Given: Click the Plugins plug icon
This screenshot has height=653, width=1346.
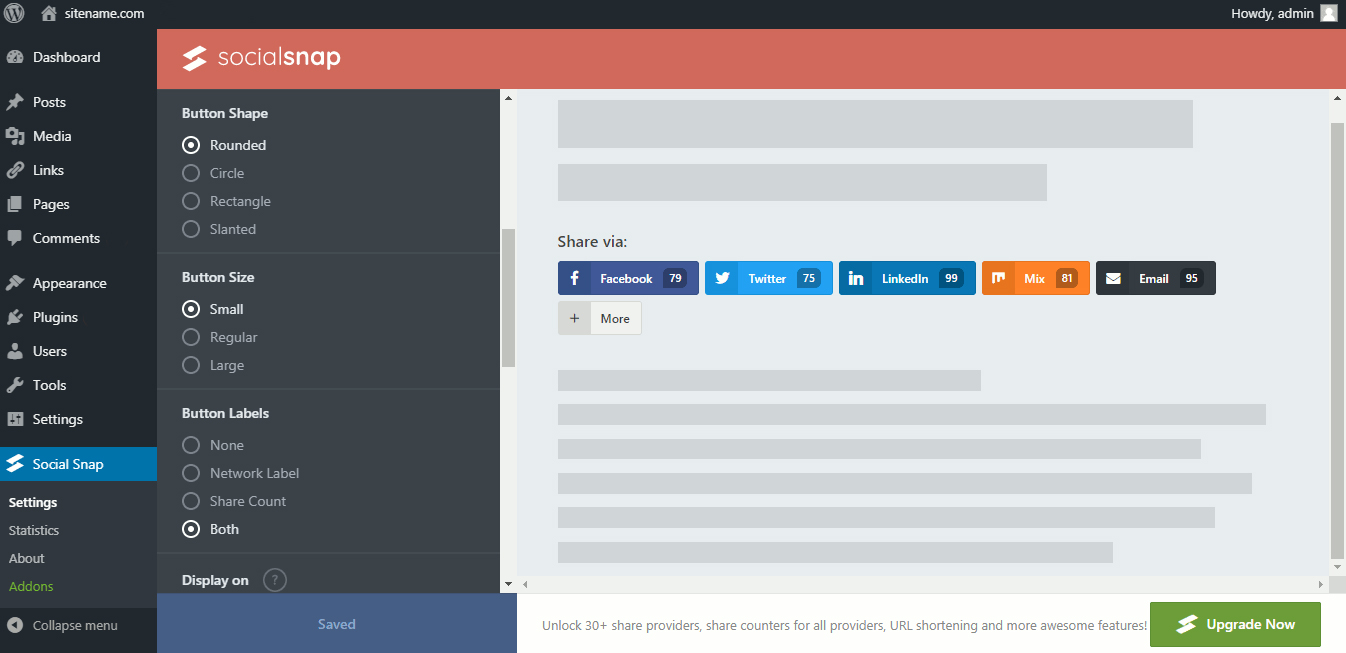Looking at the screenshot, I should pyautogui.click(x=15, y=317).
